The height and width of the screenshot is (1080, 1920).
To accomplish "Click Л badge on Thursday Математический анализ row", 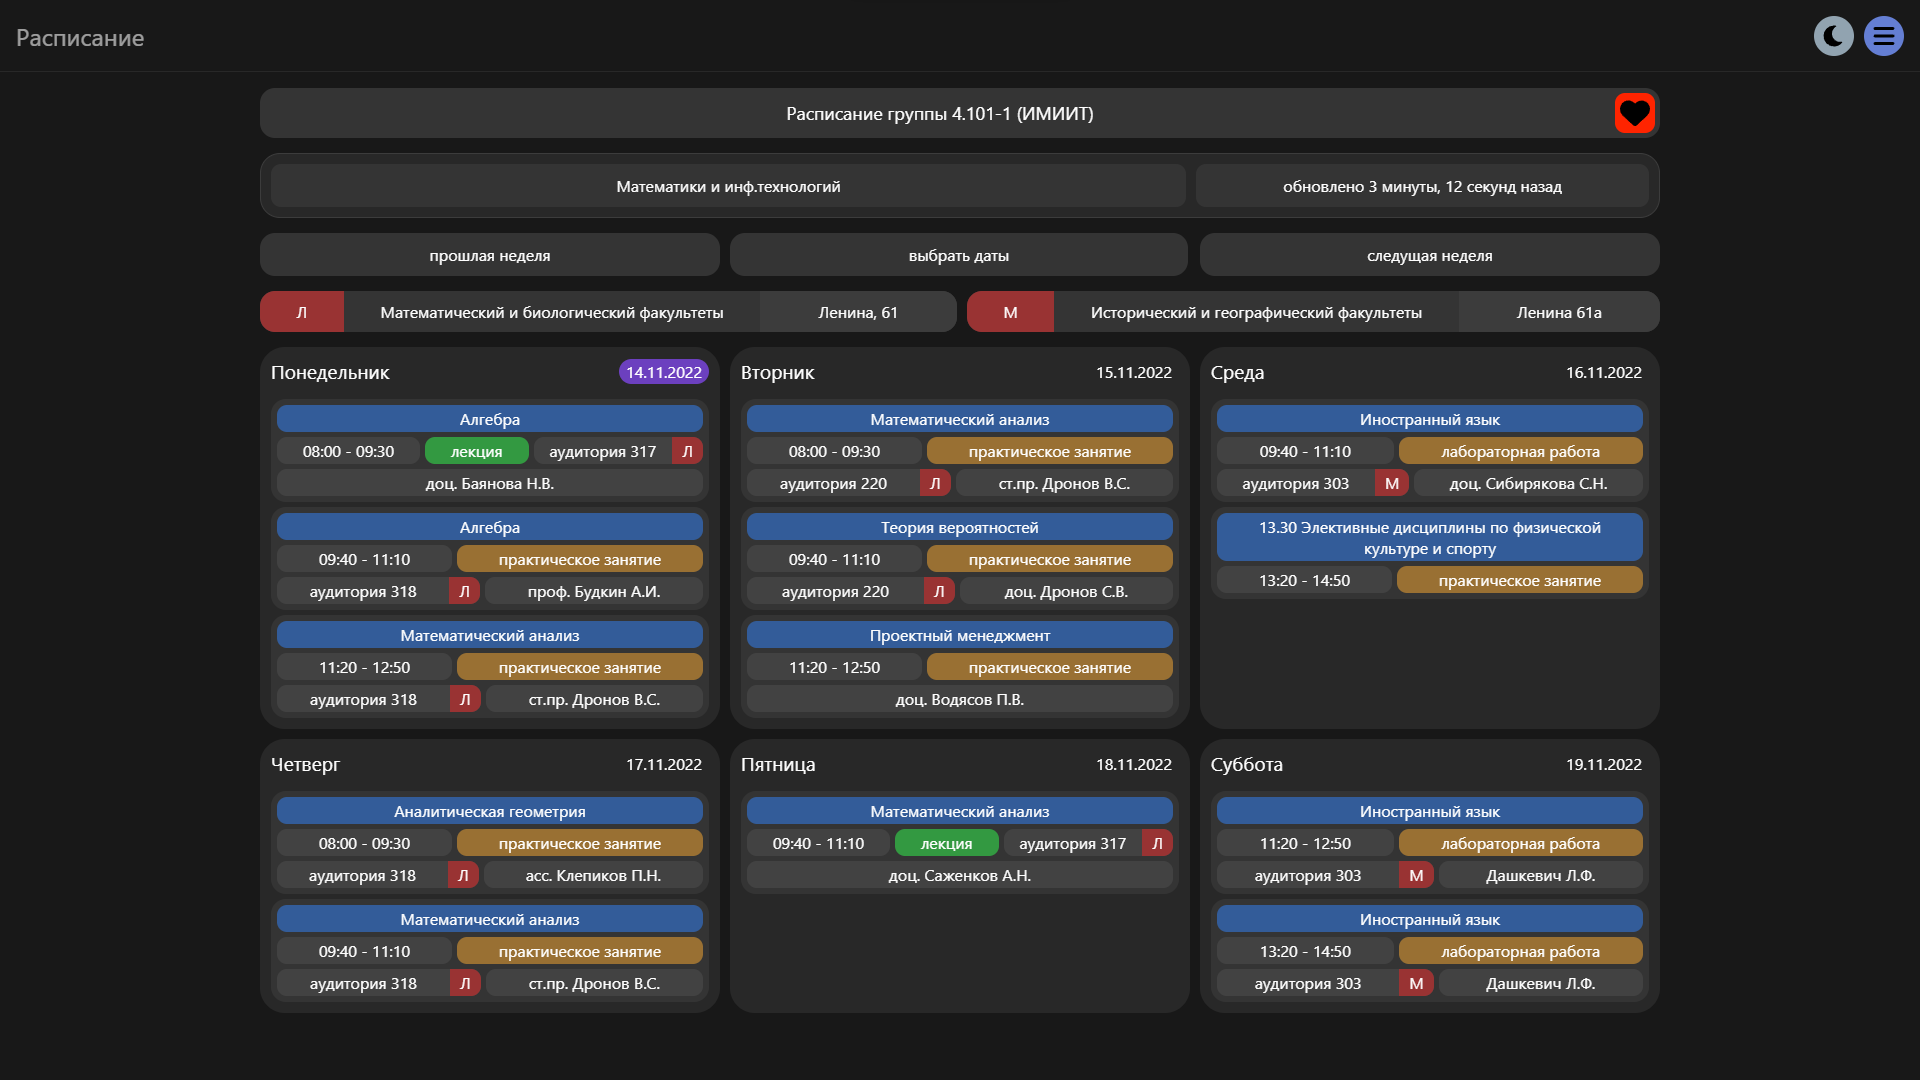I will pyautogui.click(x=465, y=983).
